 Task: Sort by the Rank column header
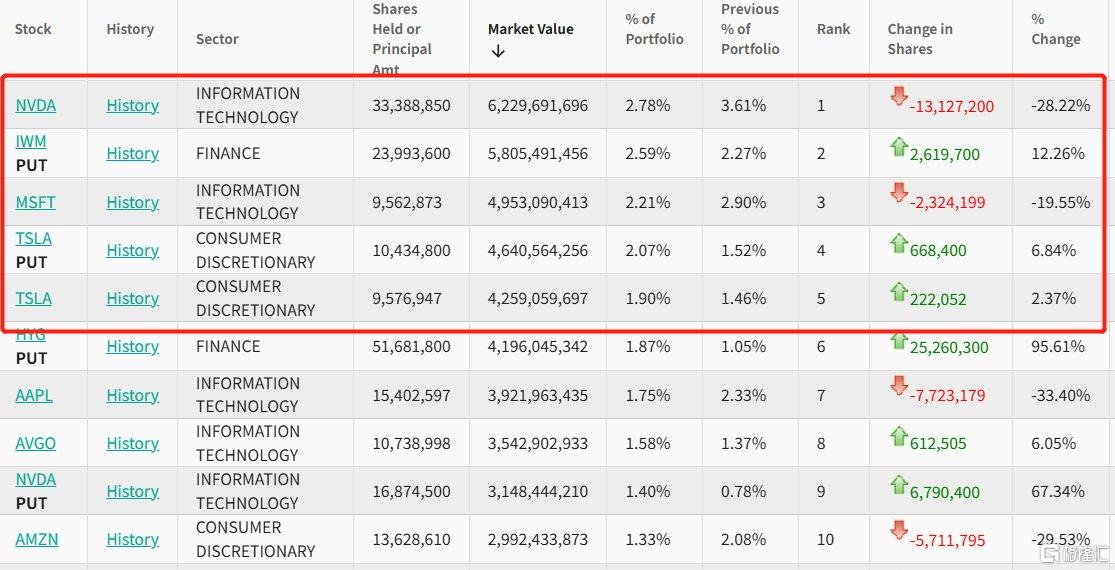pos(833,29)
